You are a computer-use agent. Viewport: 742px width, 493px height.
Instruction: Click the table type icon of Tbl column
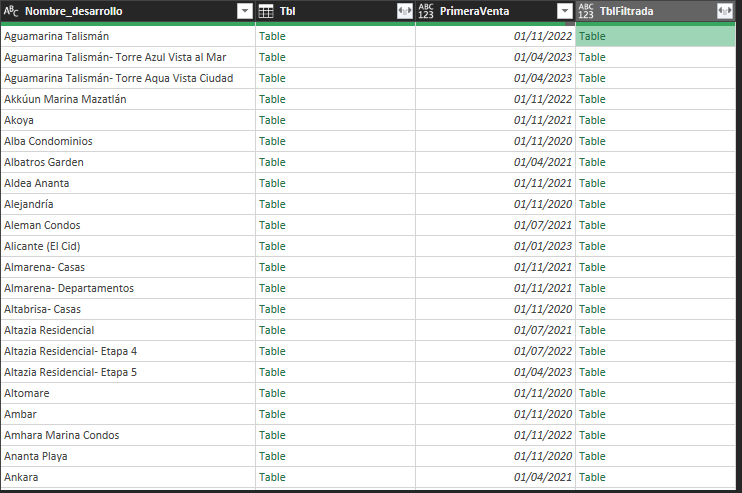pyautogui.click(x=266, y=11)
